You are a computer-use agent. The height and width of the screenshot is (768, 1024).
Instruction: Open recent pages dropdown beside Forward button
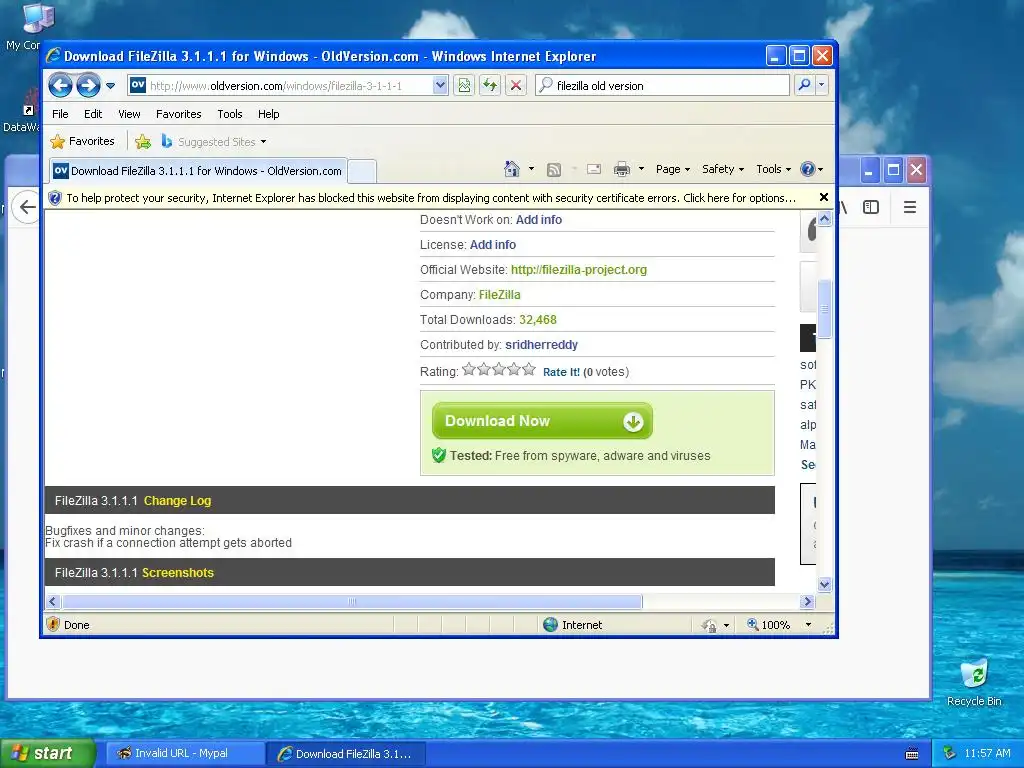[x=110, y=86]
